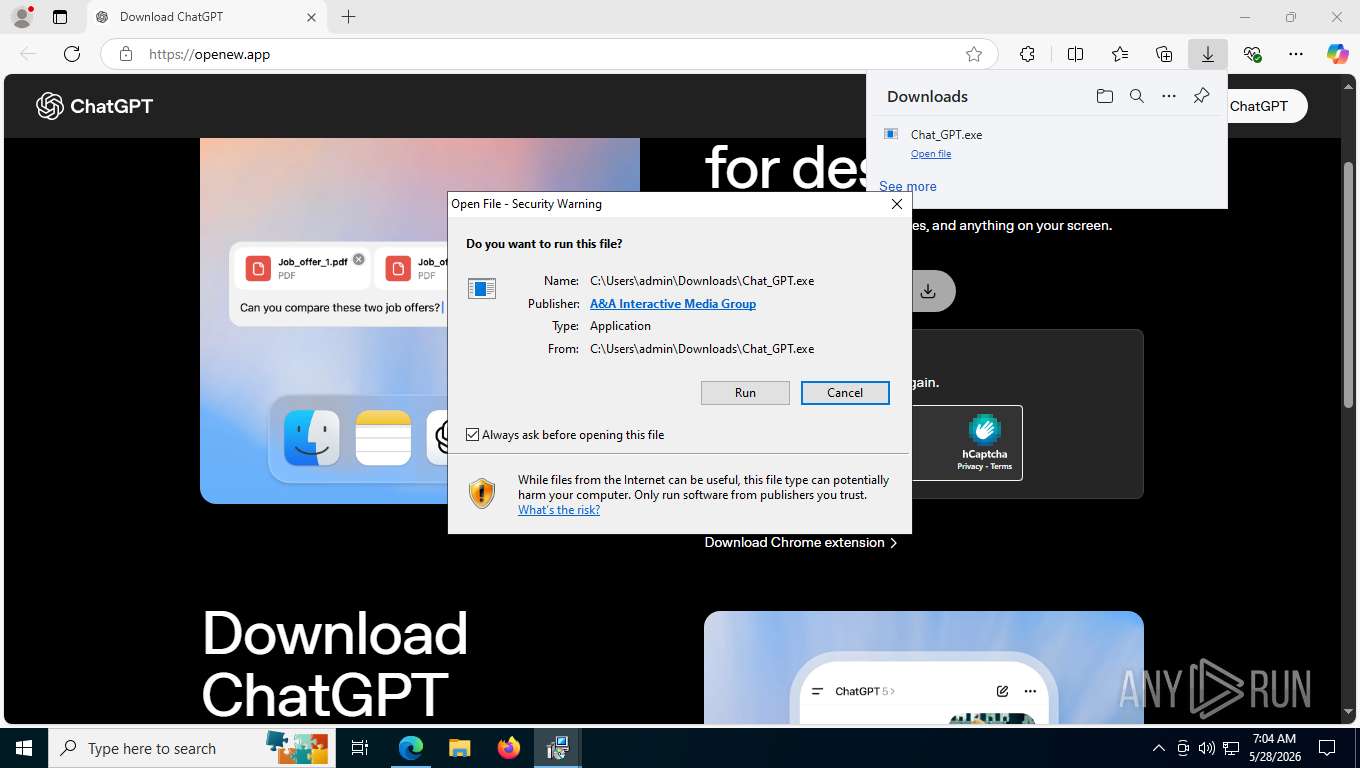Open Download Chrome extension link
Viewport: 1360px width, 768px height.
pos(801,543)
